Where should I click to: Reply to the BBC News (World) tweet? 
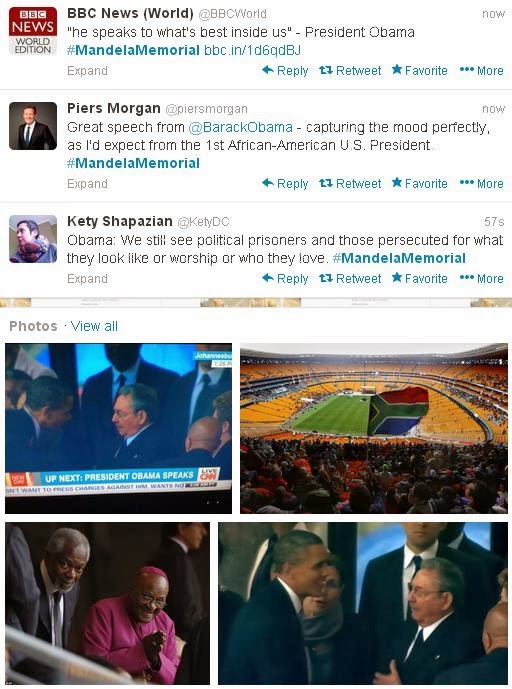[285, 70]
